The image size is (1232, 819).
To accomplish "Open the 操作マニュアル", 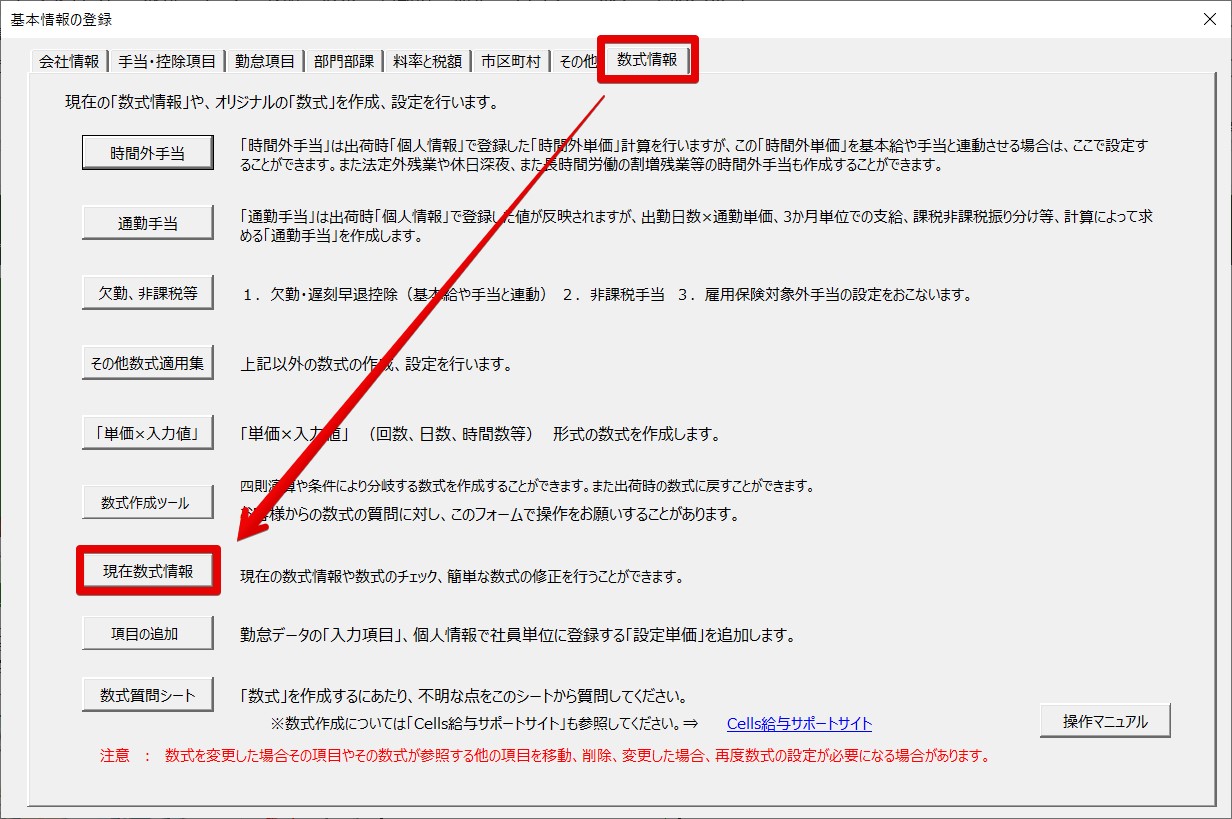I will pos(1104,721).
